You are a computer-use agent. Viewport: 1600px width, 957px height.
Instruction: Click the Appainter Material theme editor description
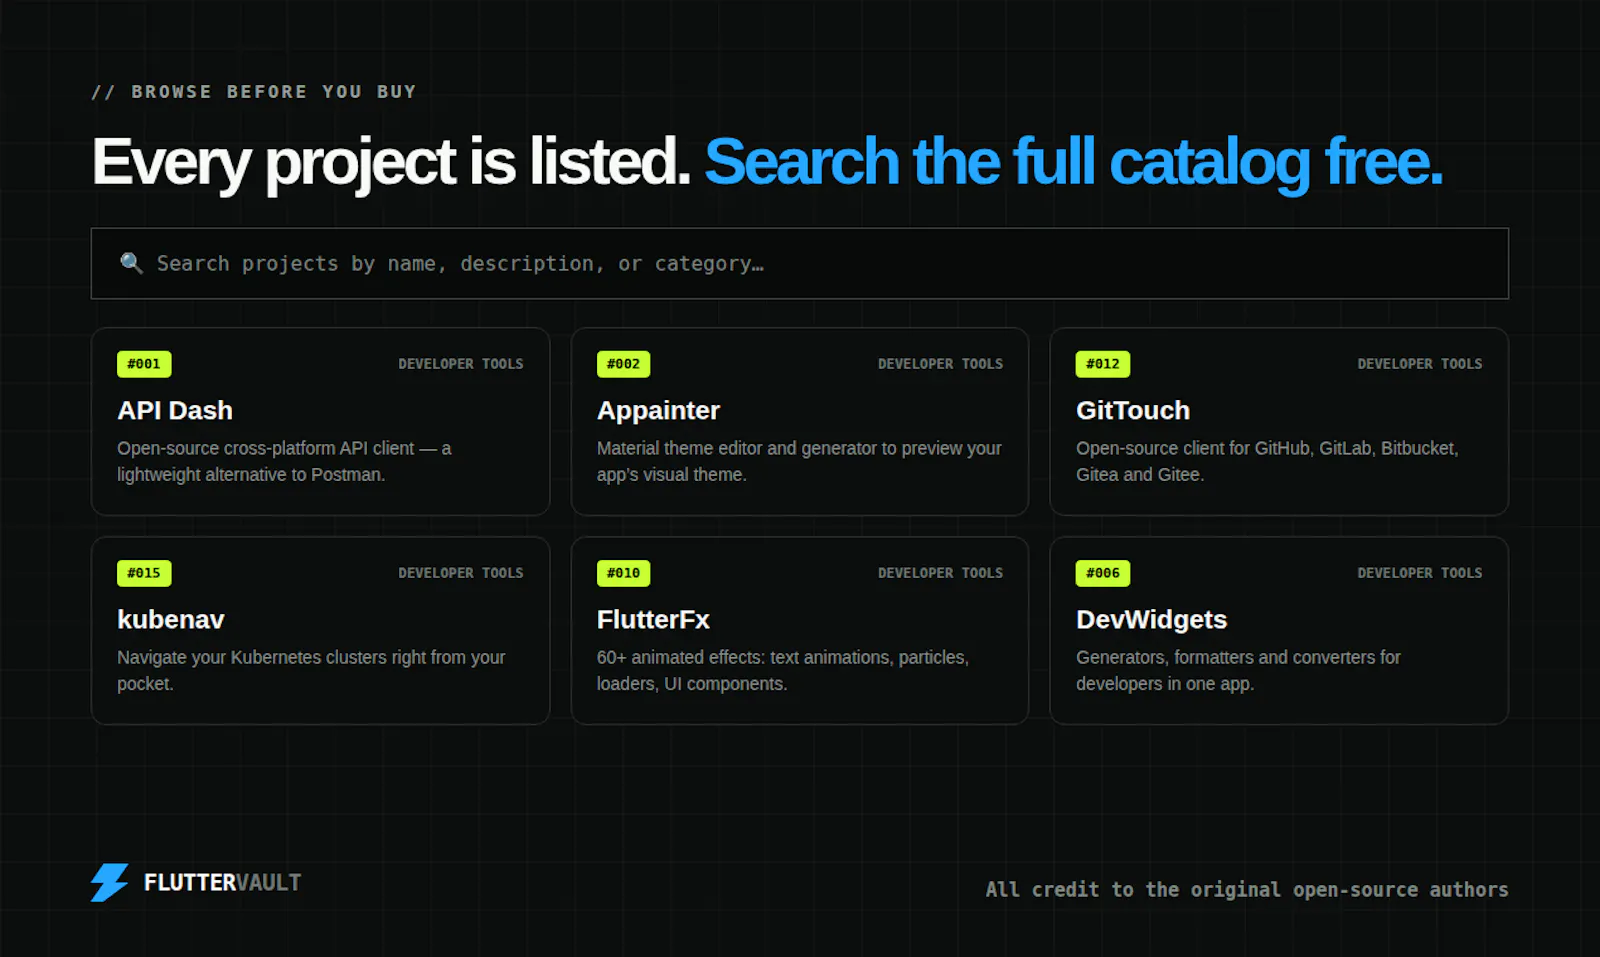click(799, 461)
